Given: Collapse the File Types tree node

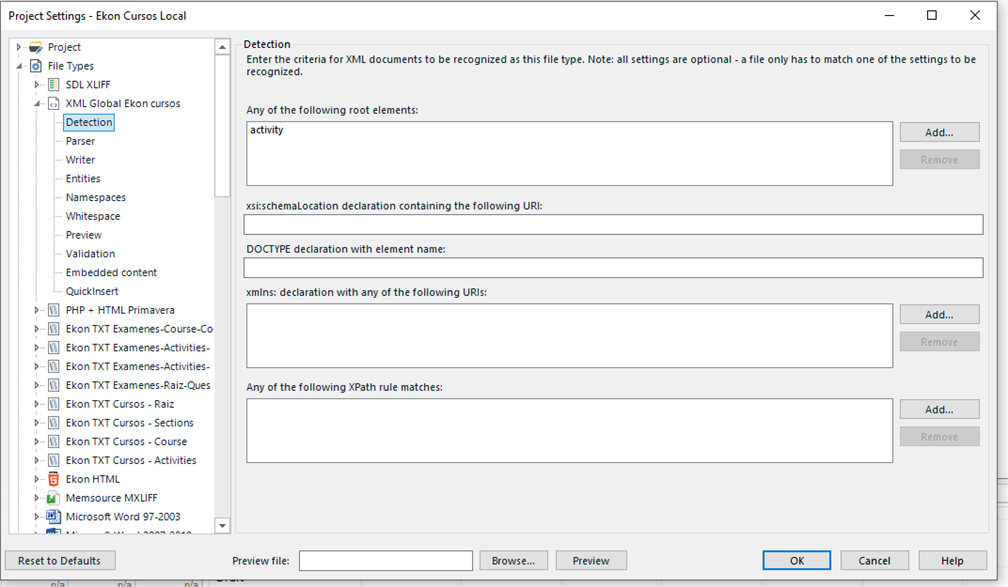Looking at the screenshot, I should pos(19,66).
